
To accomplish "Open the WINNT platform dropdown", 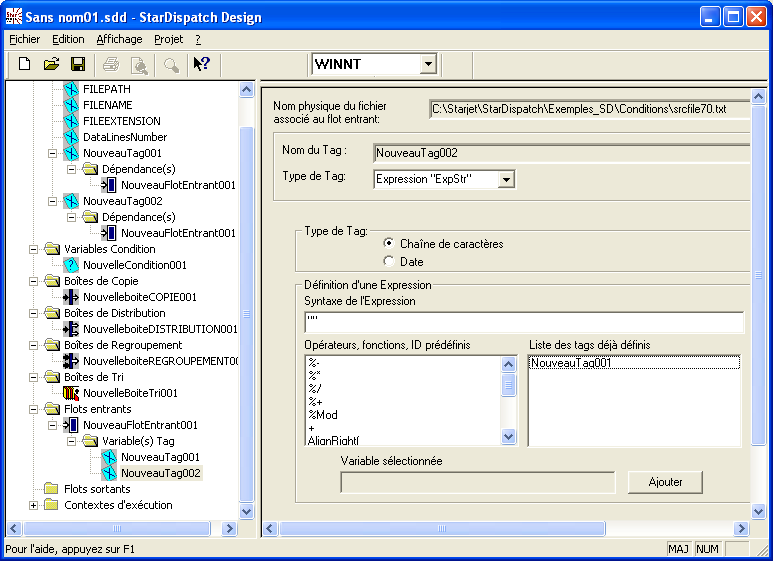I will point(428,64).
